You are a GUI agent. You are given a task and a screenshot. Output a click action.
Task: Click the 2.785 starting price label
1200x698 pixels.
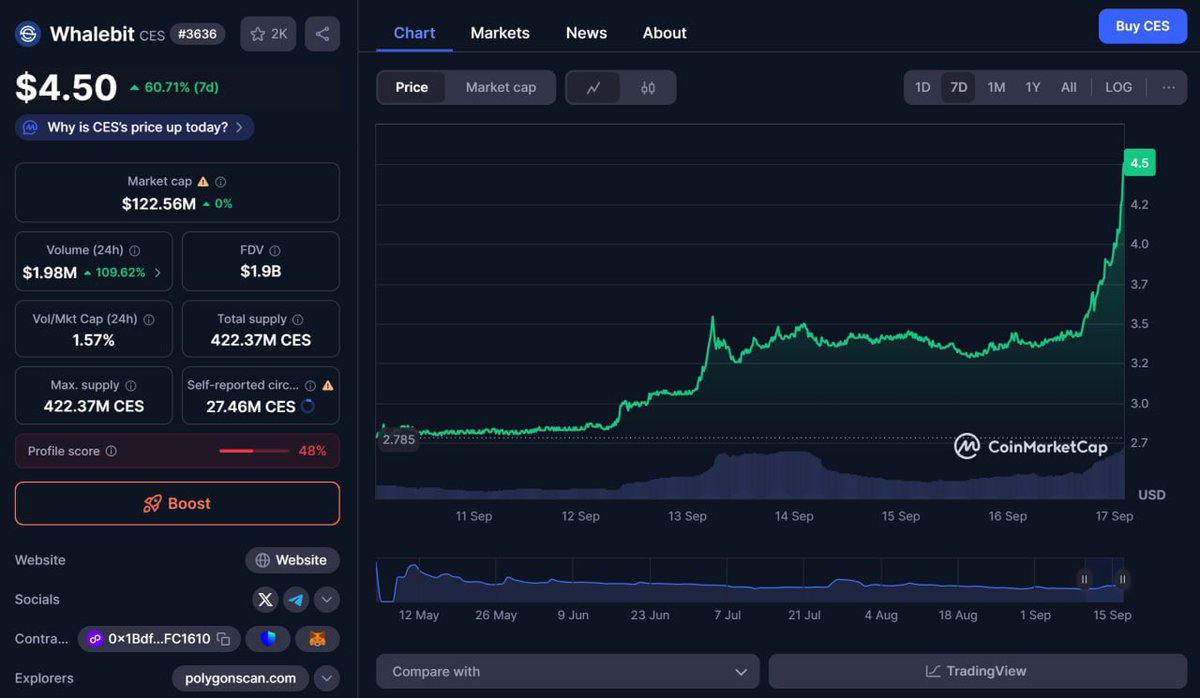coord(398,440)
